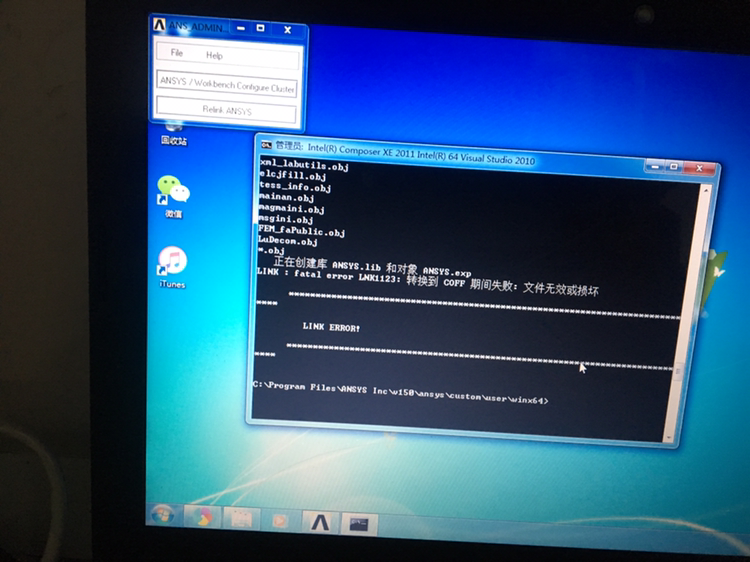Click the 'FEM_faPublic.obj' line
750x562 pixels.
(301, 231)
